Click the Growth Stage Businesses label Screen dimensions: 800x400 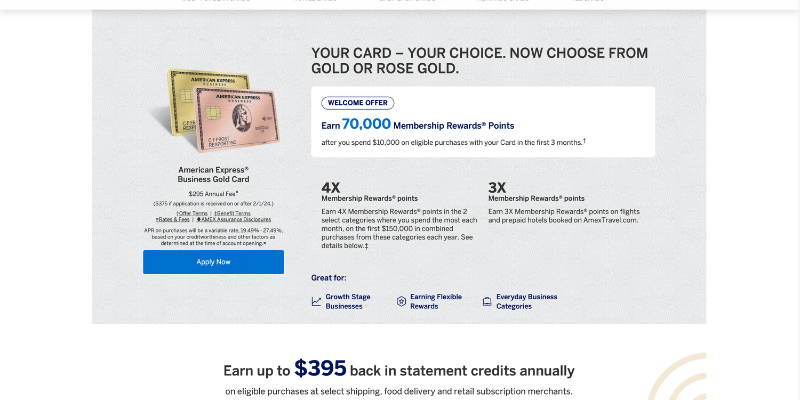tap(347, 301)
